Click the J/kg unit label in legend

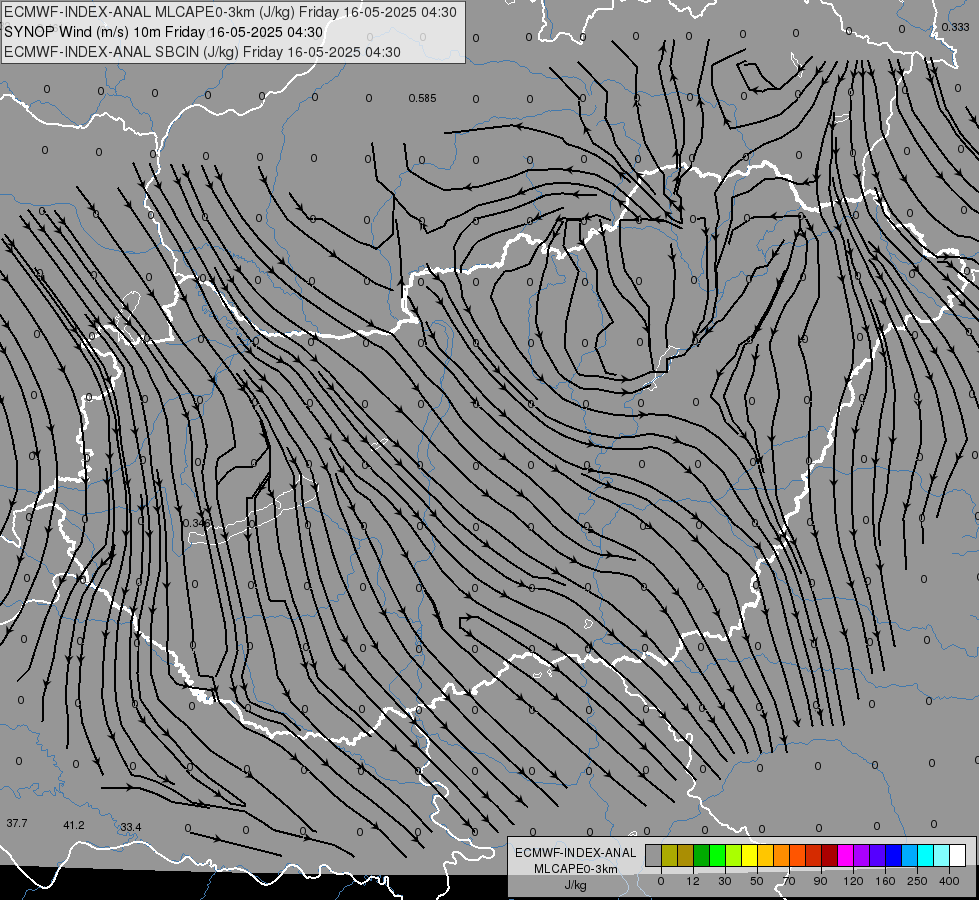pos(576,885)
